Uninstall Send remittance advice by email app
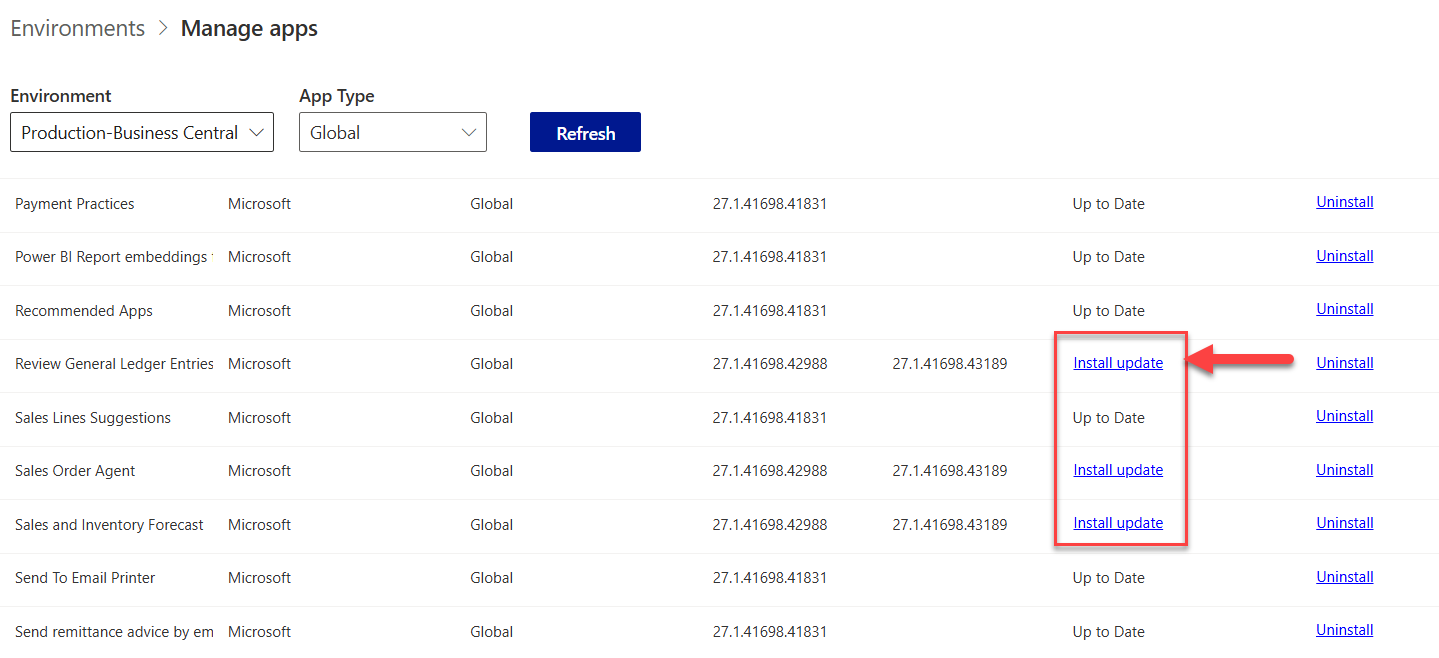Viewport: 1439px width, 658px height. (x=1344, y=630)
